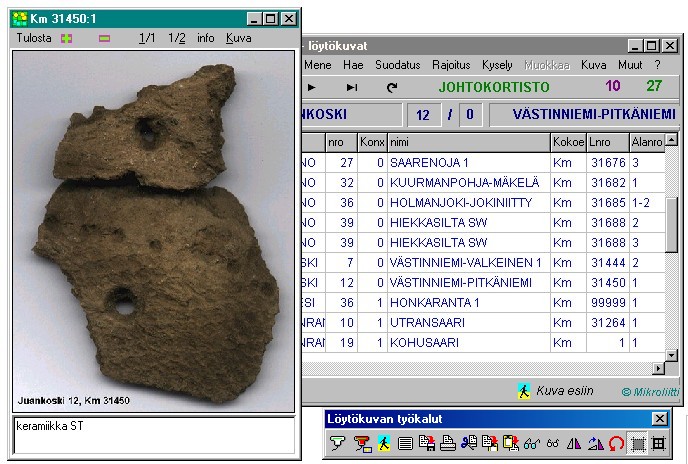Select the 1/2 scale option
Image resolution: width=688 pixels, height=464 pixels.
[177, 38]
